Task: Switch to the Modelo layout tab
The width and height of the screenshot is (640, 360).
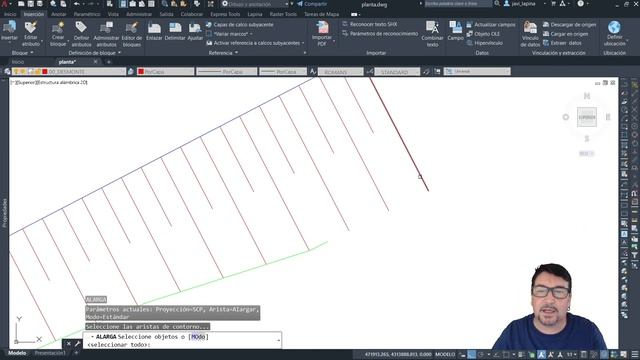Action: coord(17,353)
